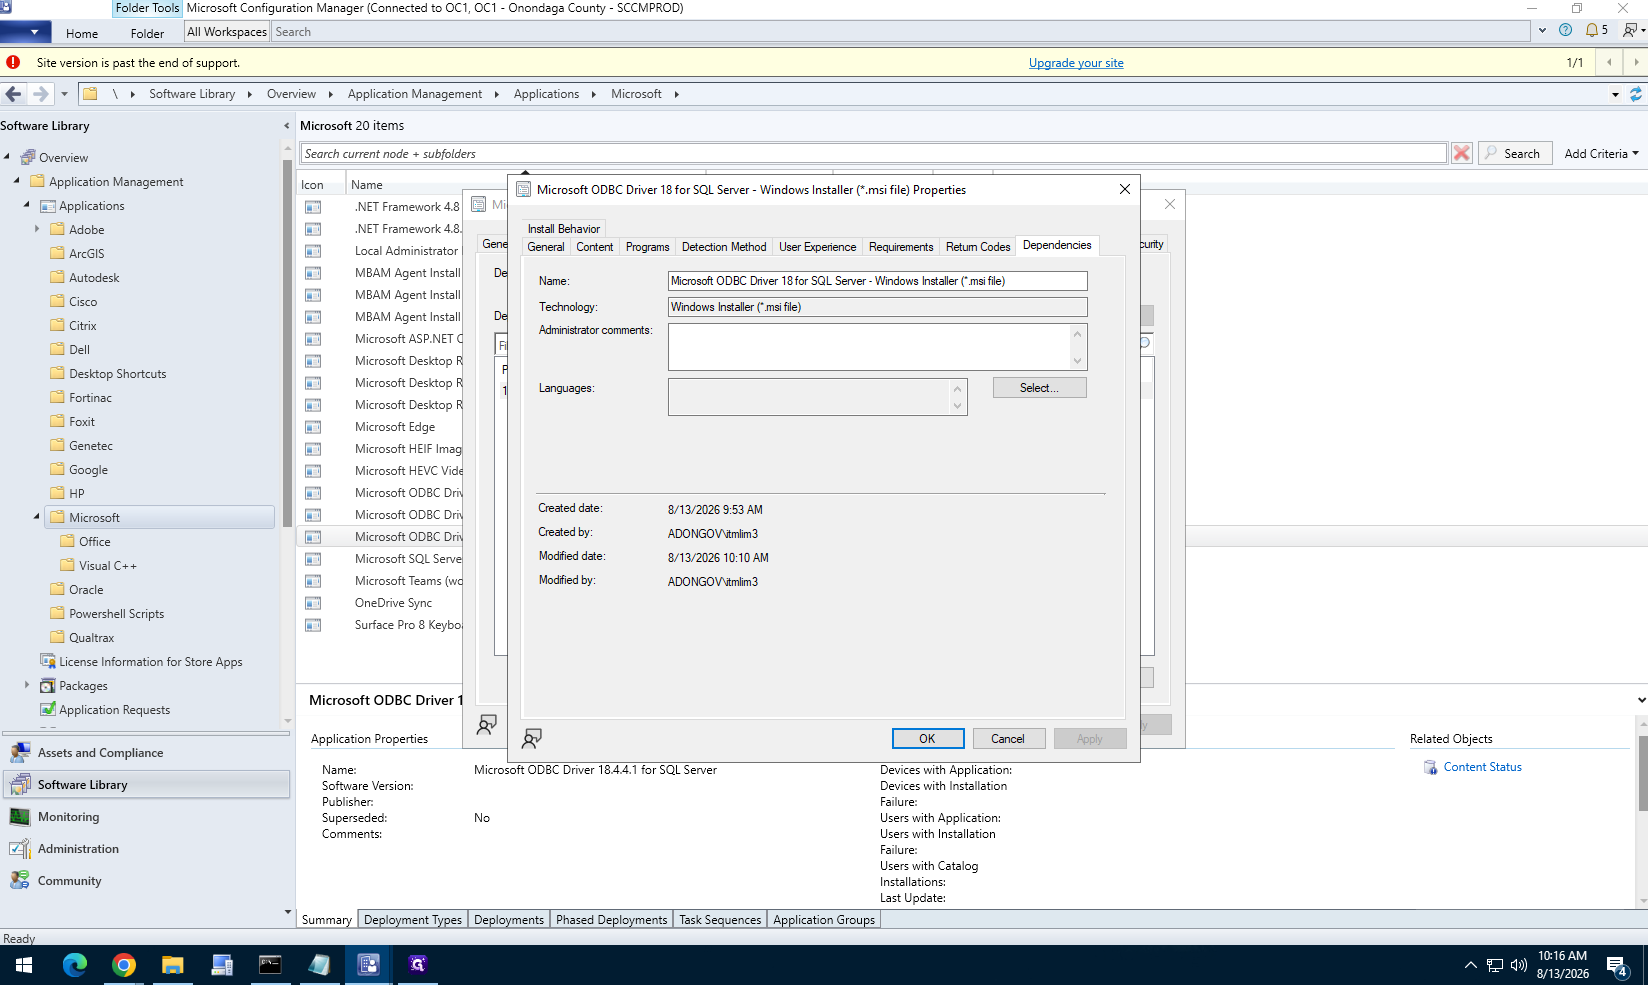
Task: Switch to the Deployment Types bottom tab
Action: click(x=413, y=920)
